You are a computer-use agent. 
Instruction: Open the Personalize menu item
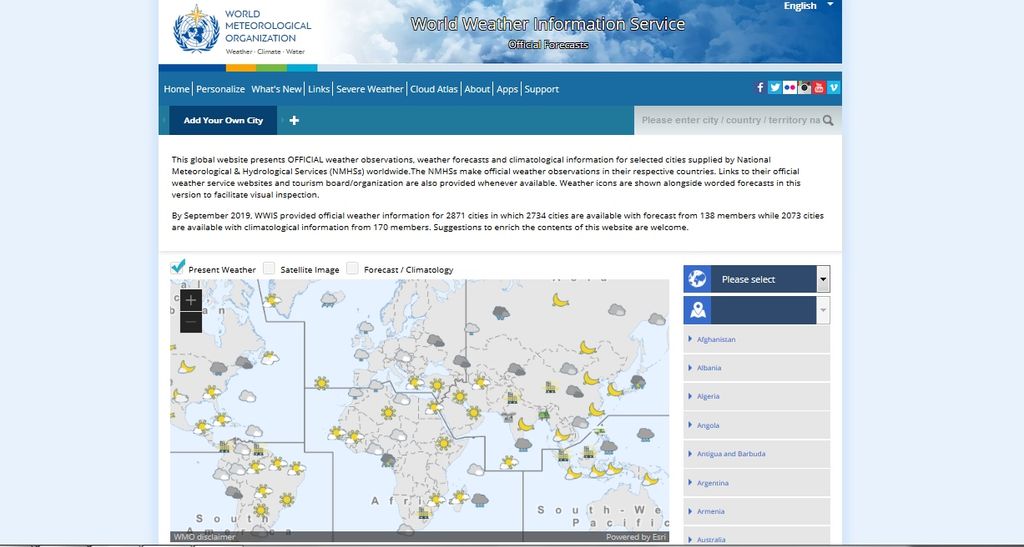pyautogui.click(x=221, y=89)
